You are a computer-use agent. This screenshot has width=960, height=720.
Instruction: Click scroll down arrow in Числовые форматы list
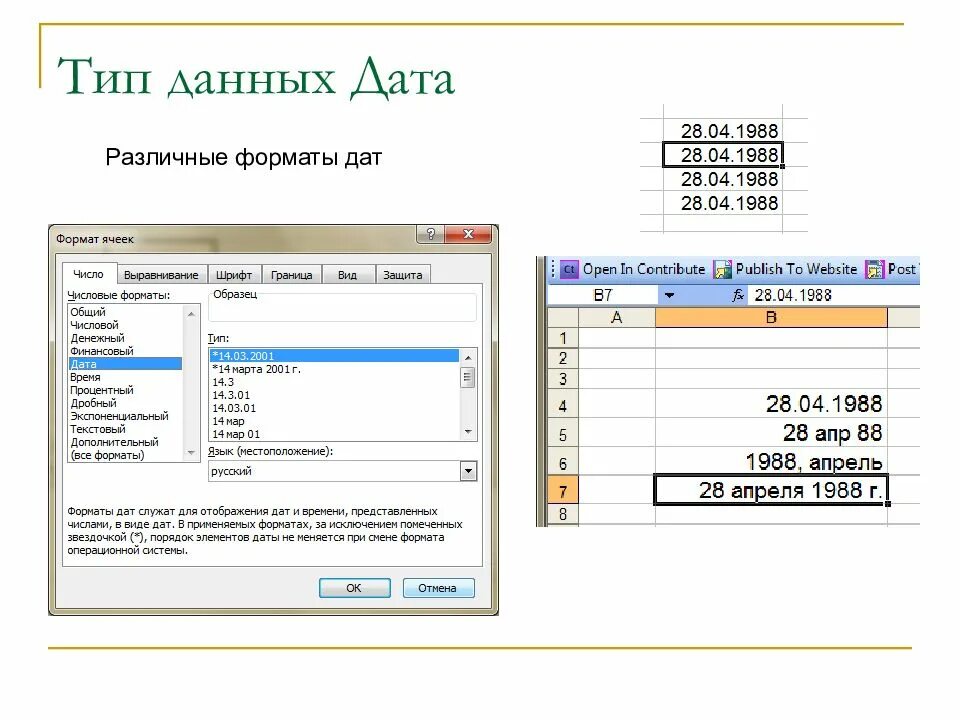[x=191, y=453]
